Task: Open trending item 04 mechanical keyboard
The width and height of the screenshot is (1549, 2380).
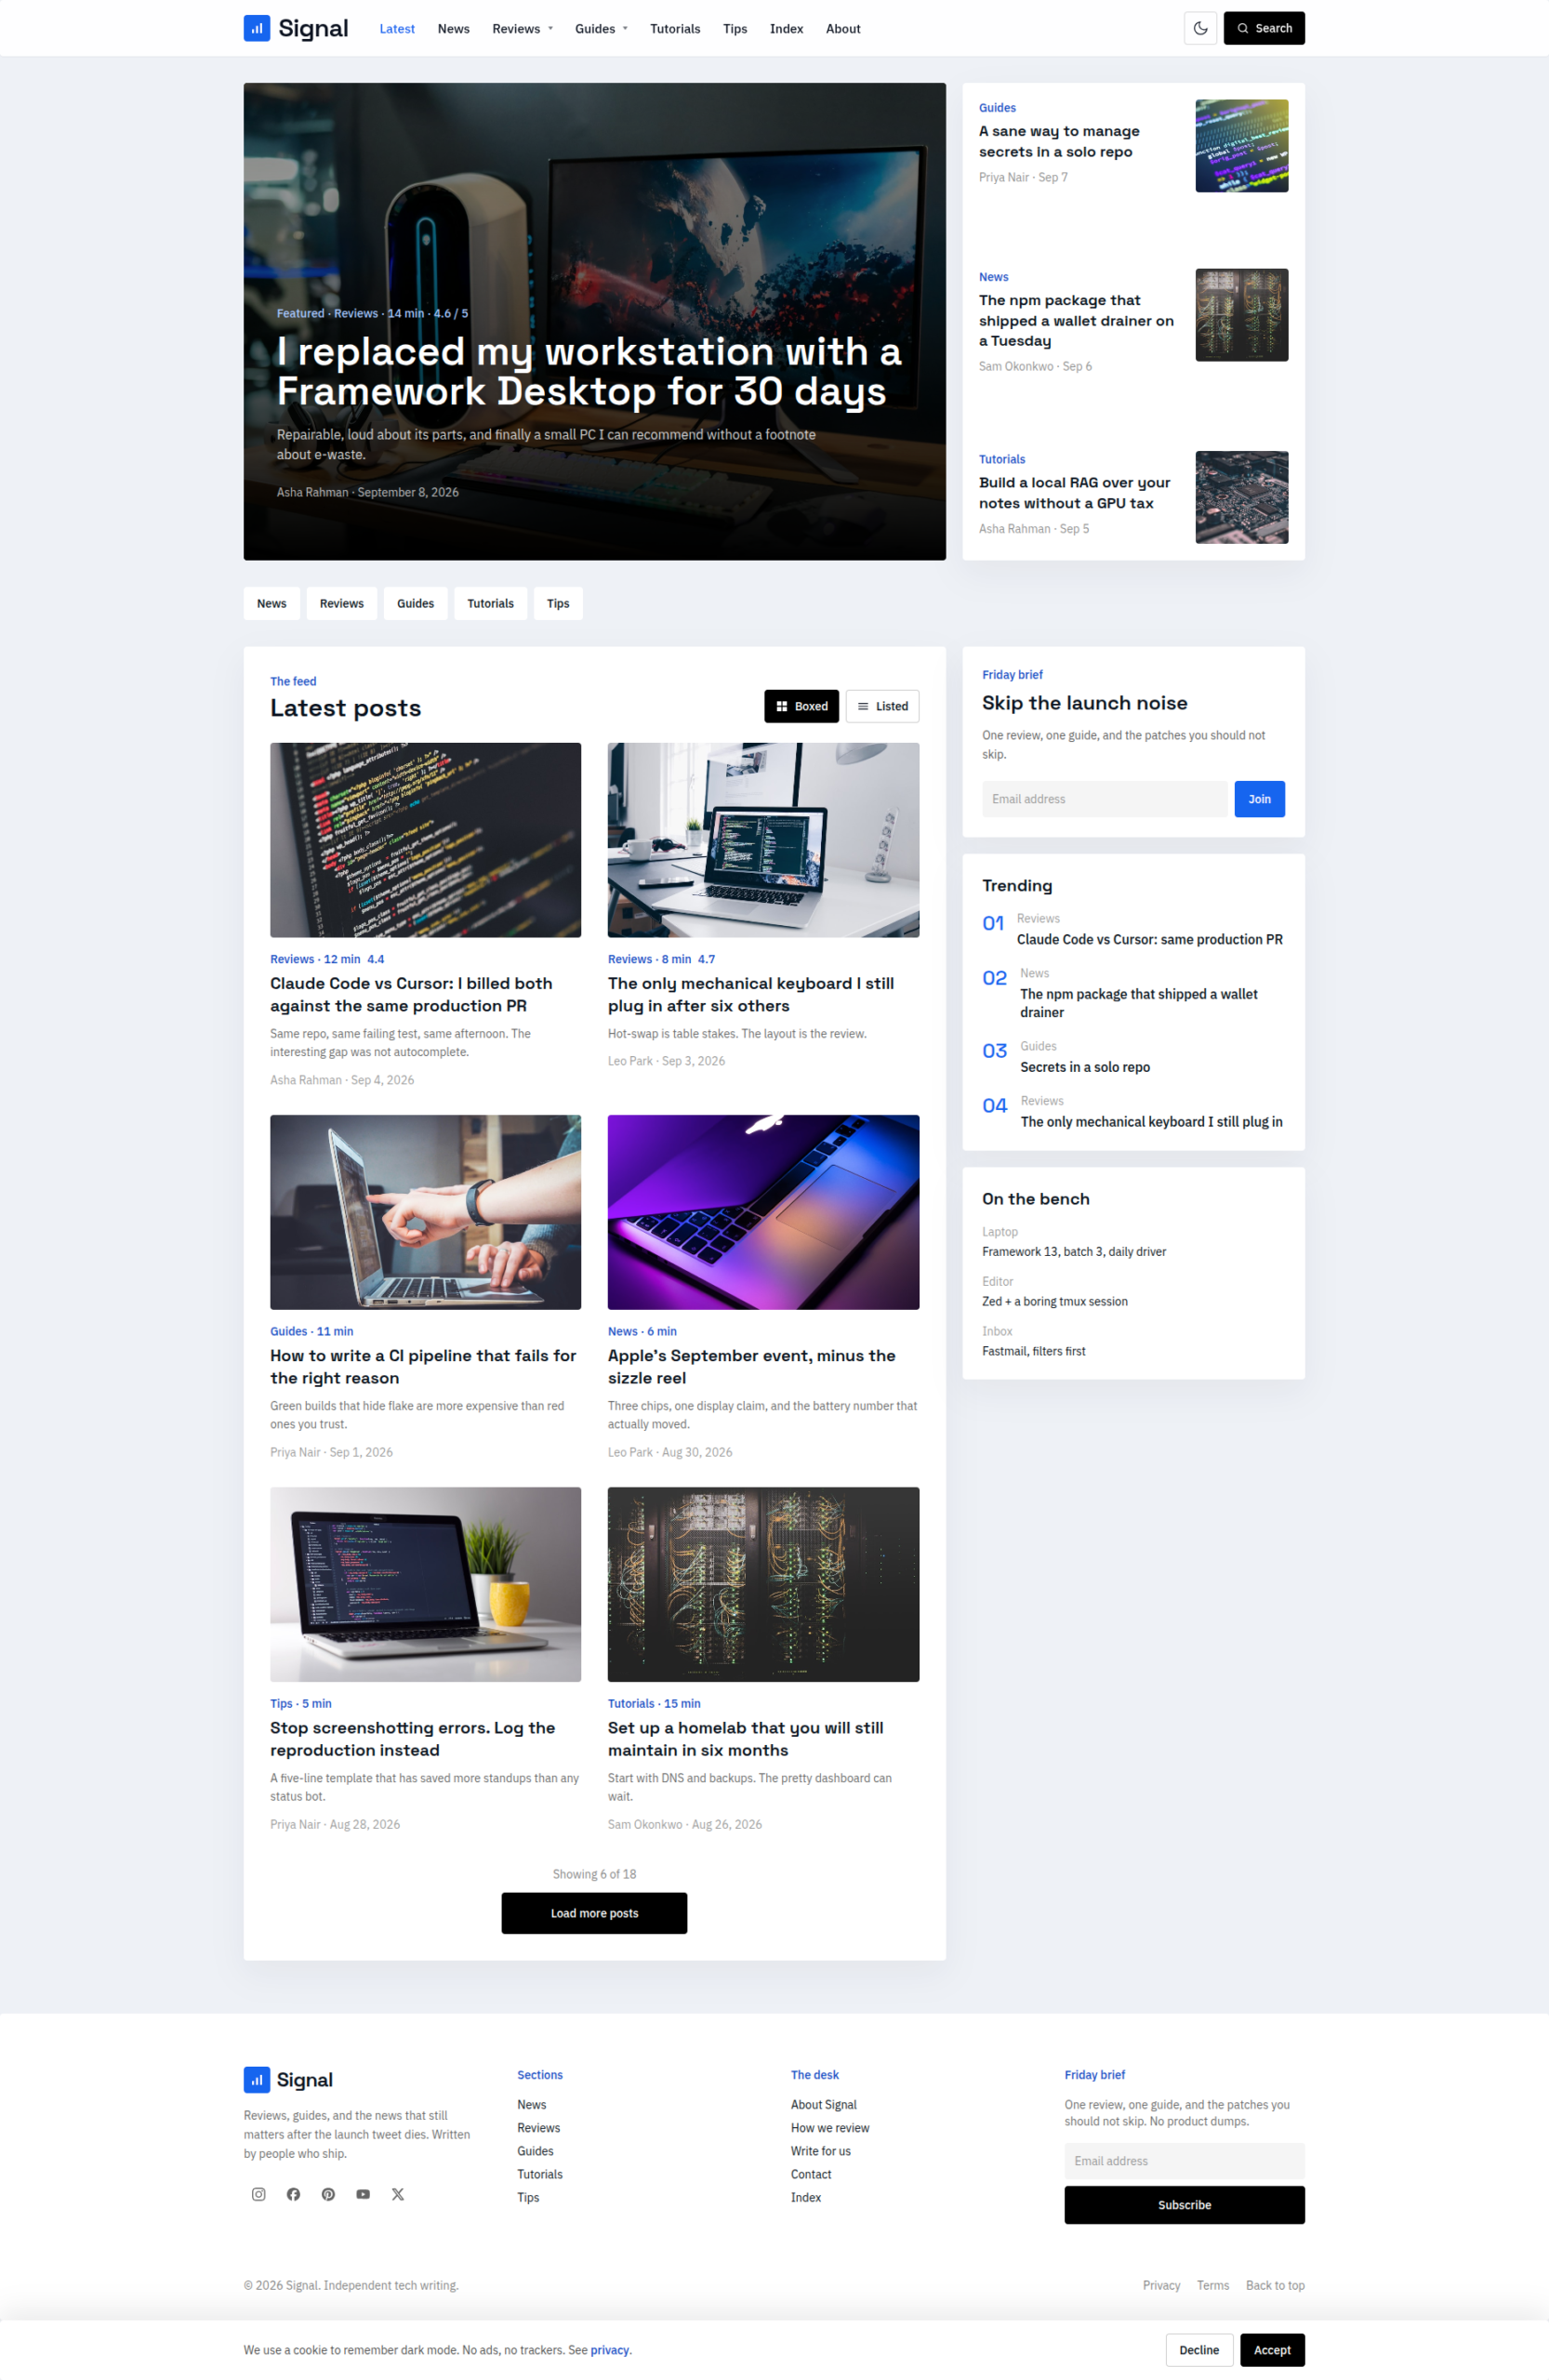Action: click(x=1151, y=1122)
